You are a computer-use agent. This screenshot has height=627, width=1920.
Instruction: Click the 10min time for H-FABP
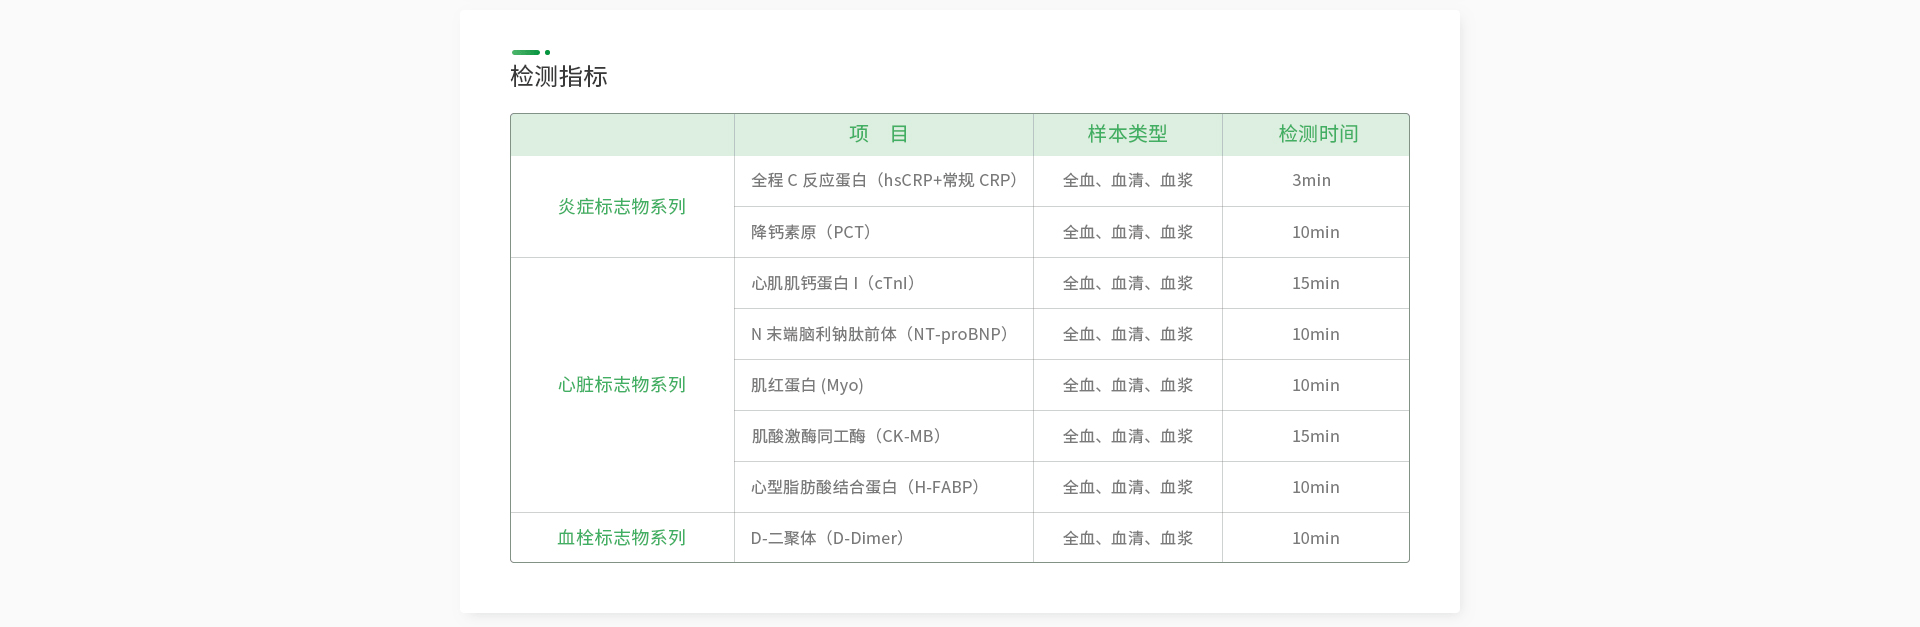point(1315,487)
